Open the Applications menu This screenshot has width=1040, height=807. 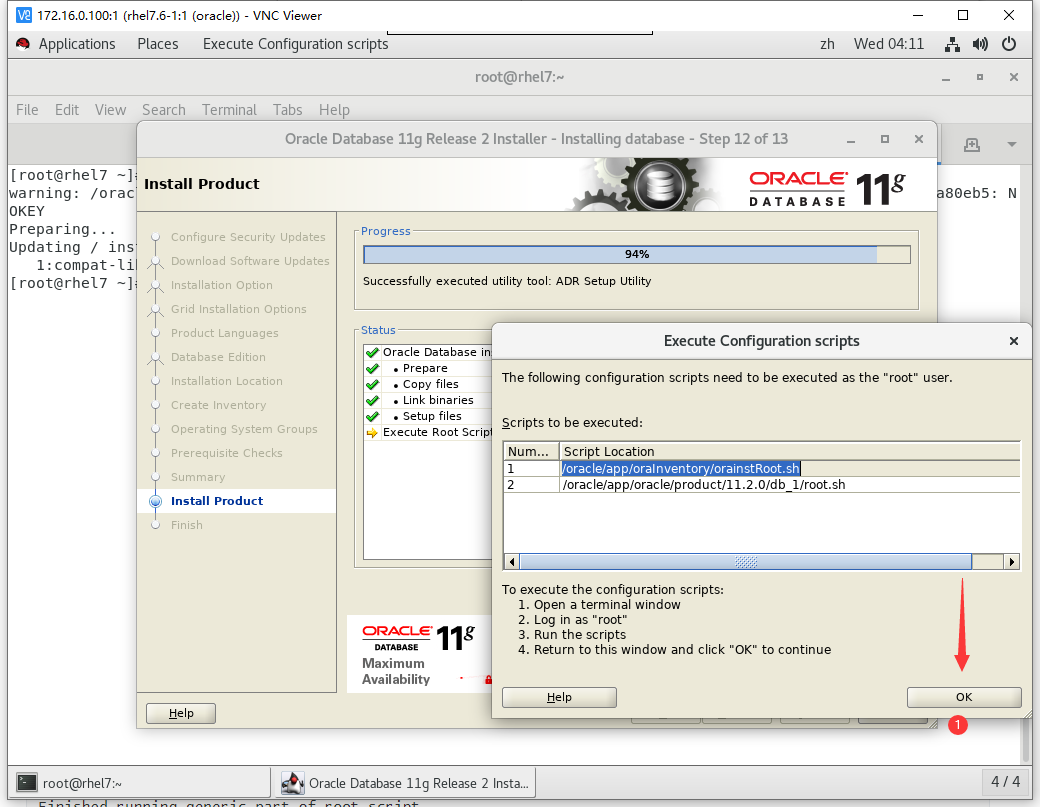click(77, 44)
